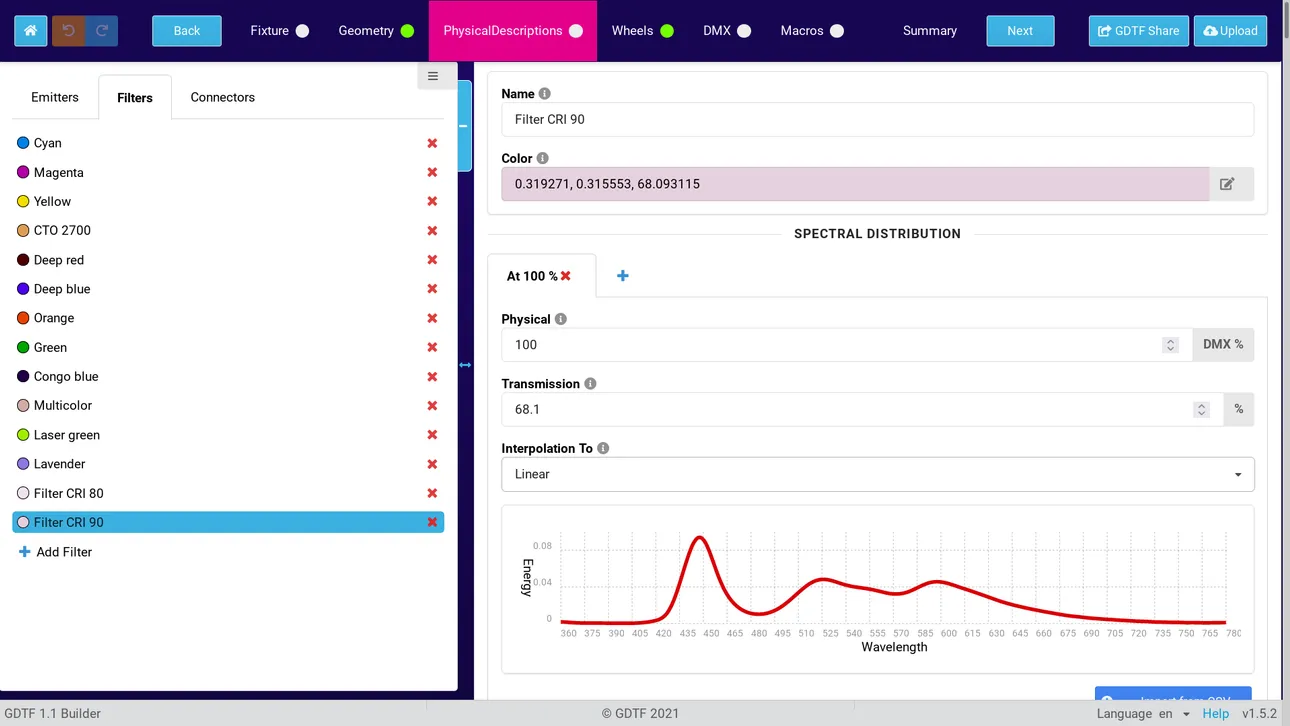Screen dimensions: 1290x726
Task: Click the info icon next to Transmission
Action: point(590,384)
